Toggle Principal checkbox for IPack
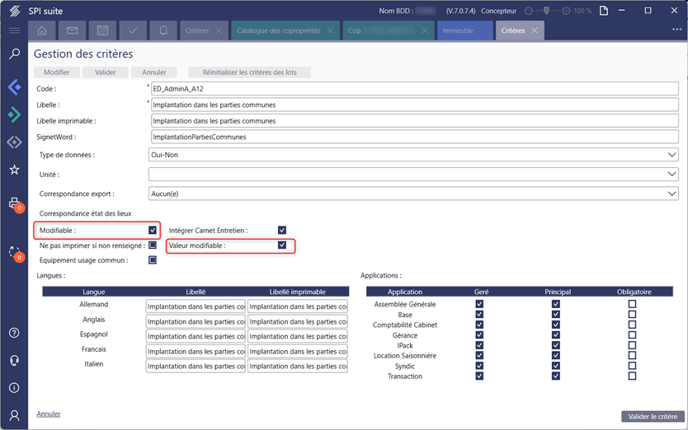 point(555,345)
